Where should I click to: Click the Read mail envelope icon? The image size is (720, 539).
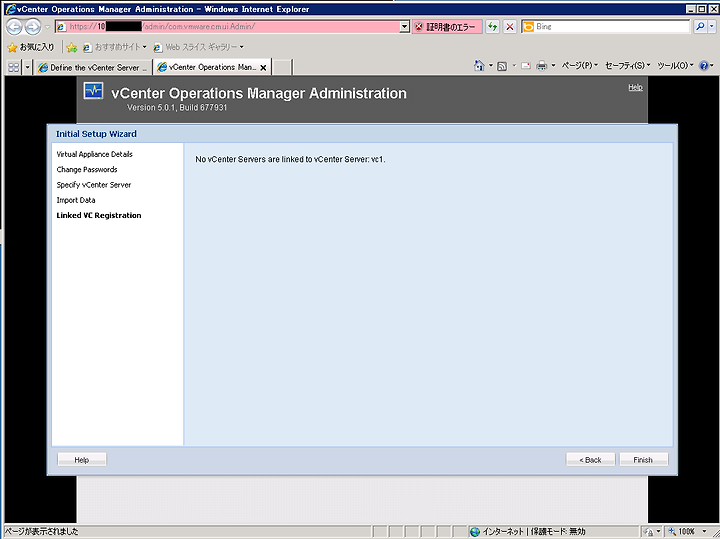click(x=526, y=66)
